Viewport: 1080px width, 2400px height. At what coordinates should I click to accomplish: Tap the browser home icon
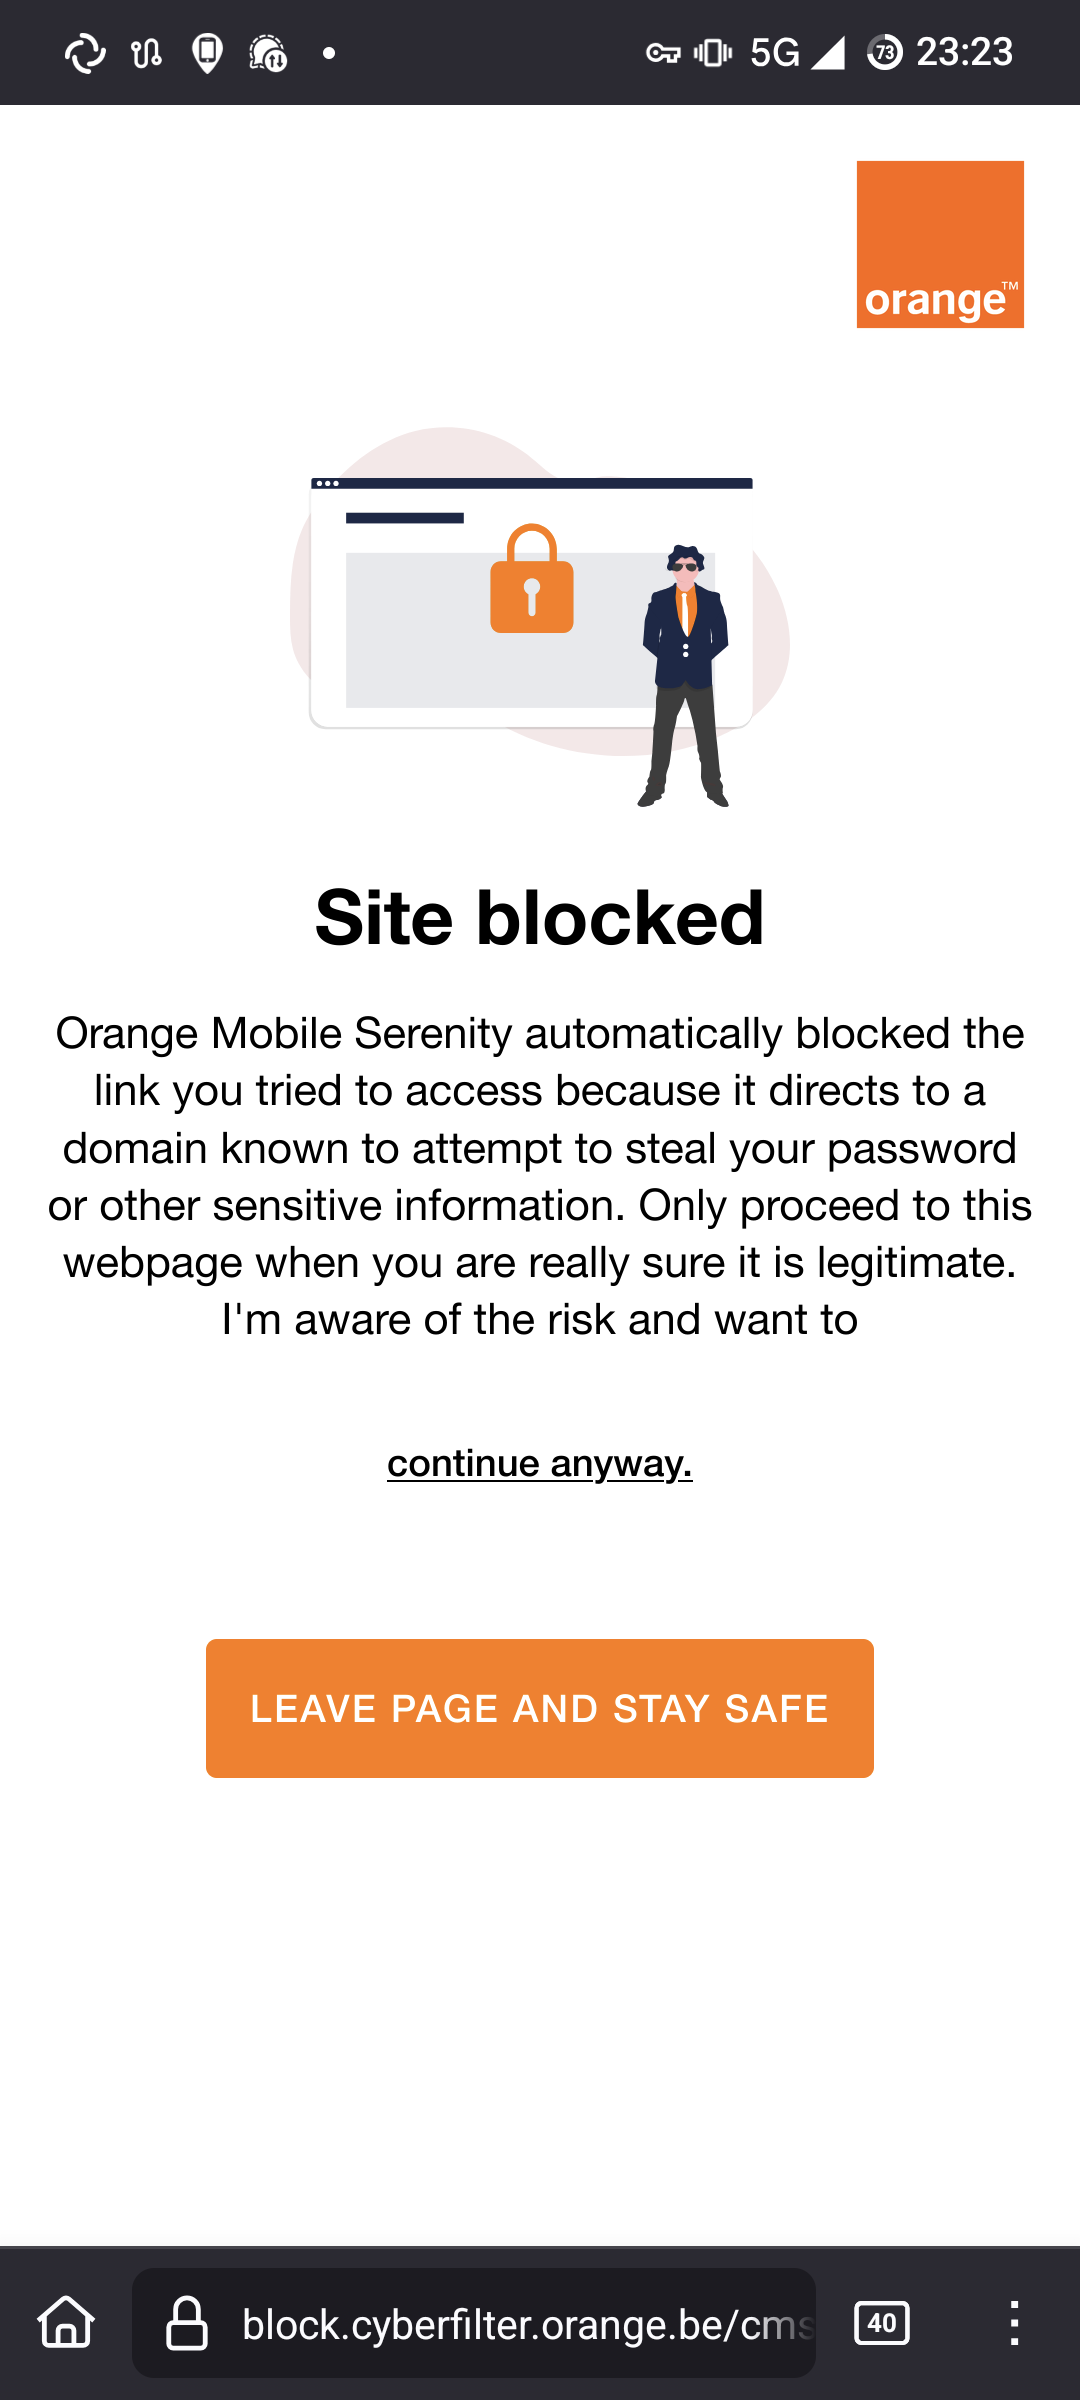tap(66, 2322)
